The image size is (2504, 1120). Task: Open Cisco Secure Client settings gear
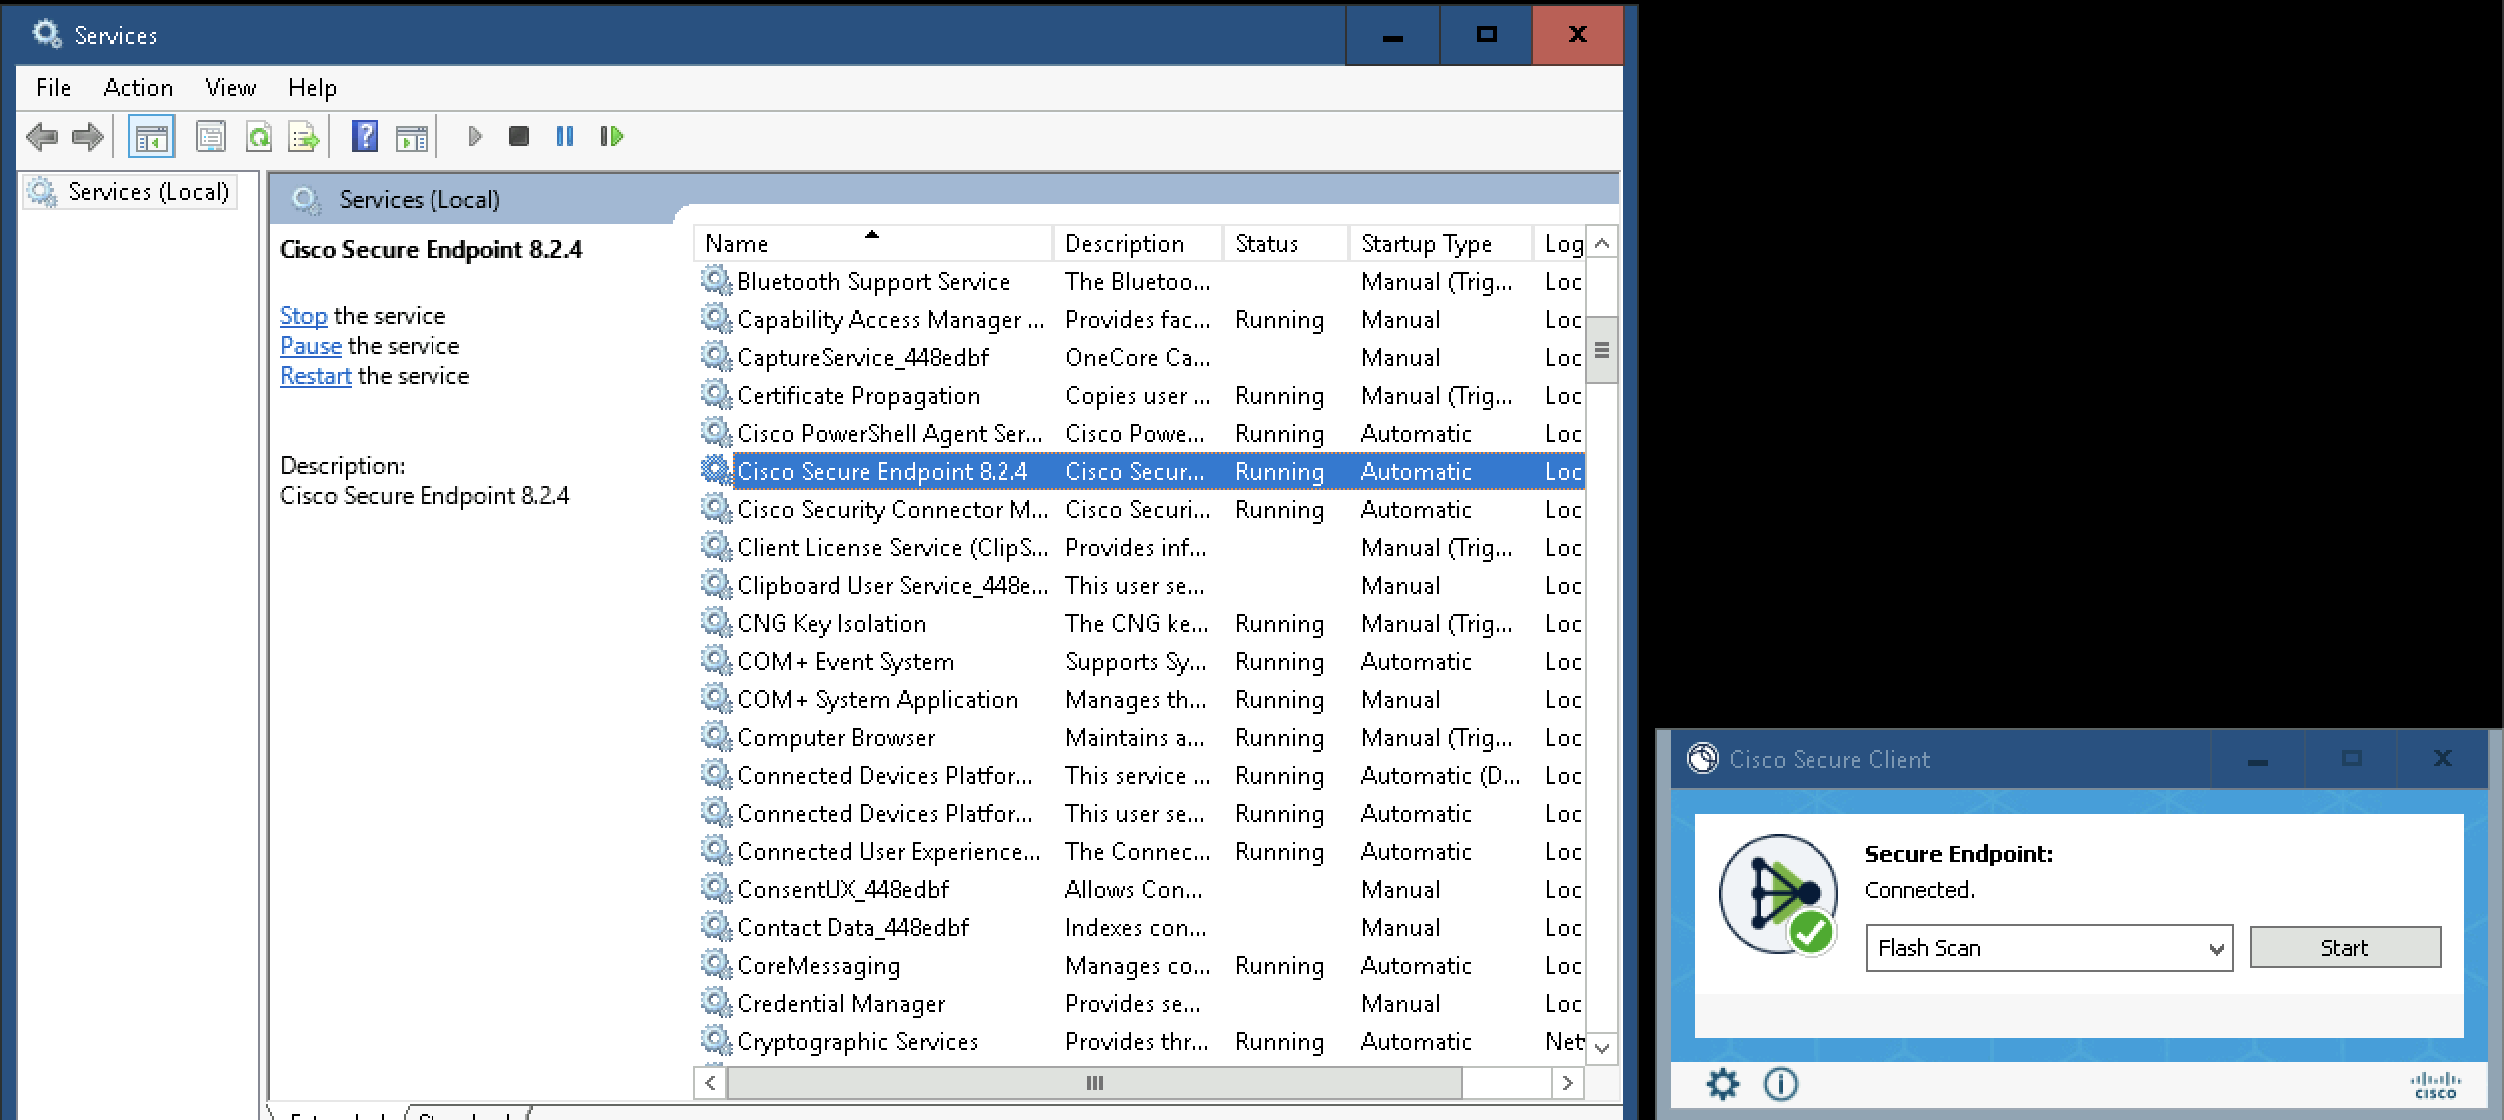click(x=1722, y=1083)
